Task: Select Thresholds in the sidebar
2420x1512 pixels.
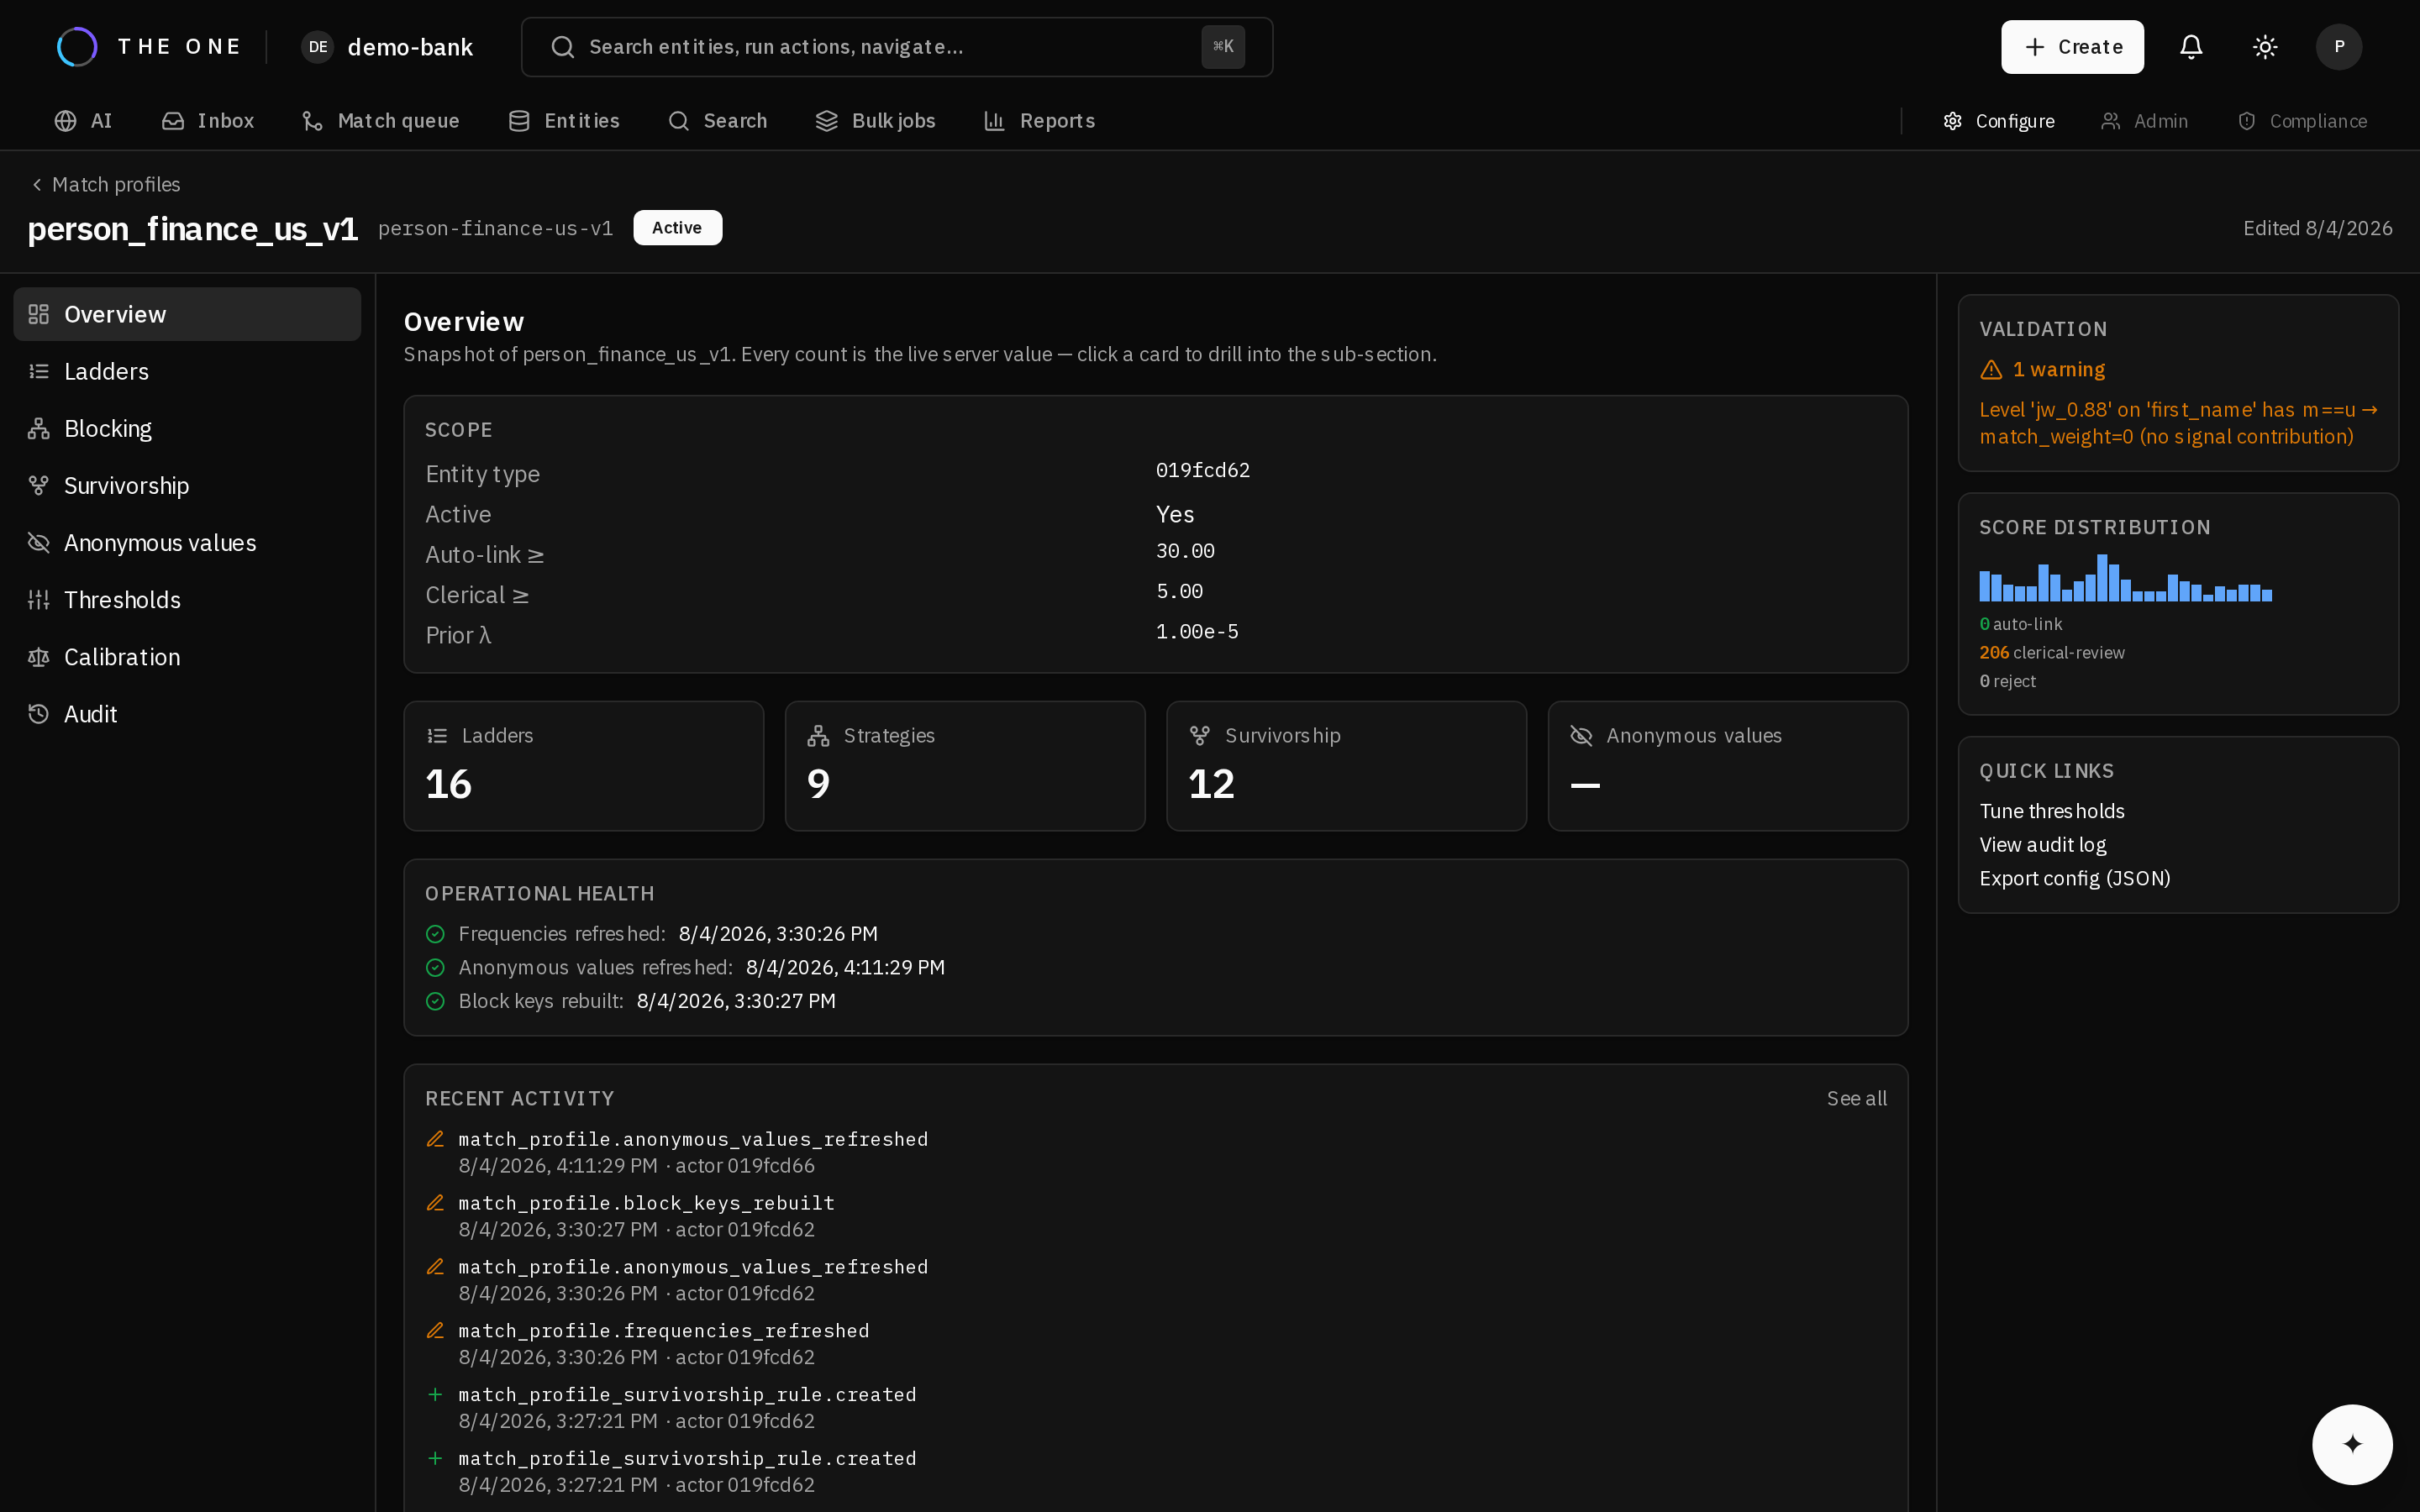Action: click(187, 600)
